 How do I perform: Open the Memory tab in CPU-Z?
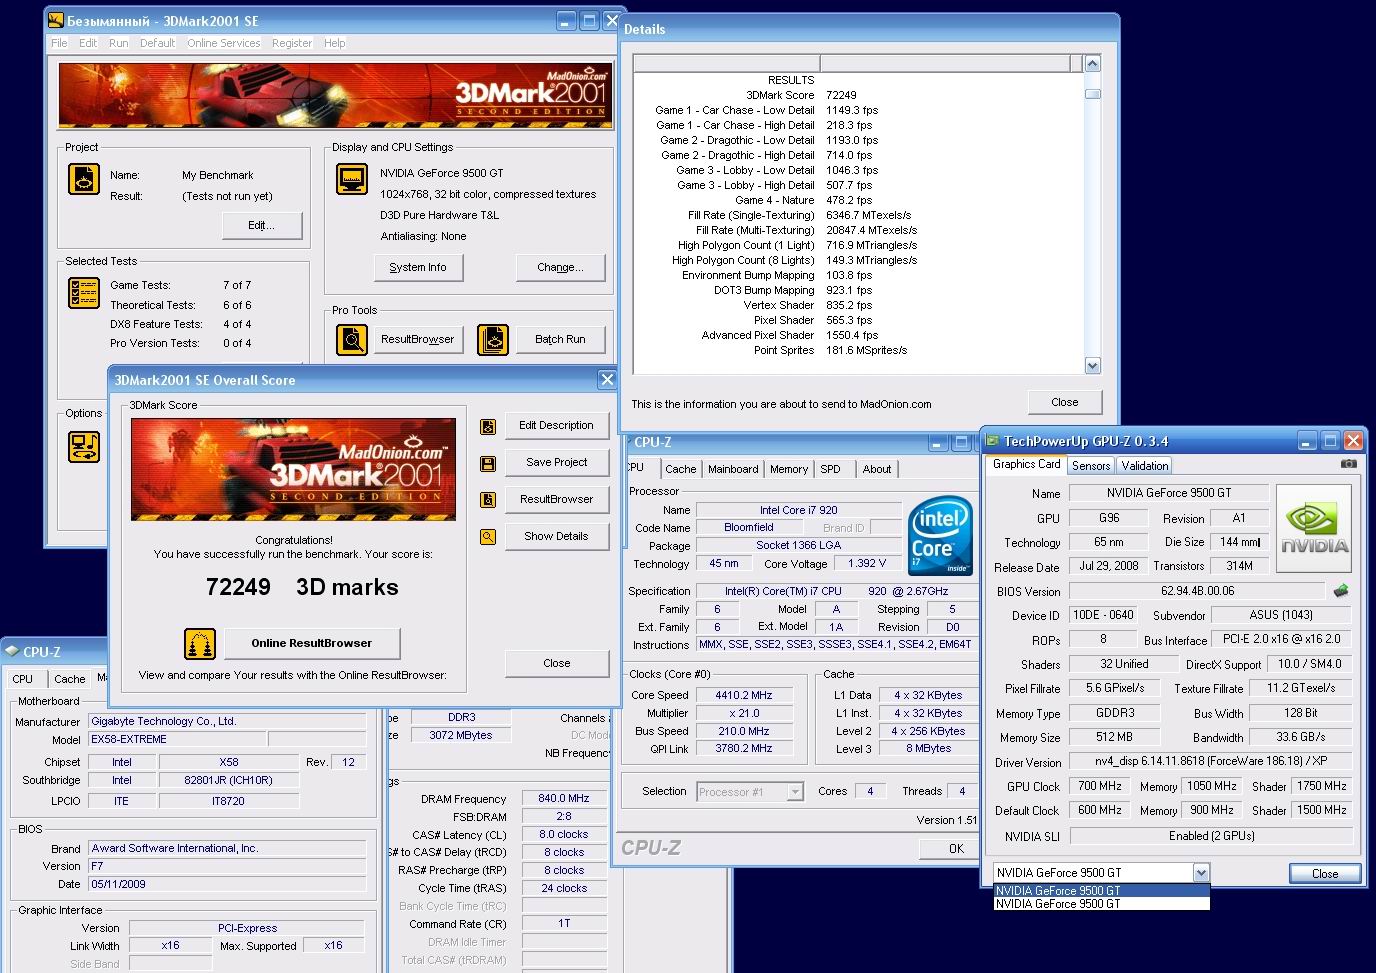click(789, 469)
